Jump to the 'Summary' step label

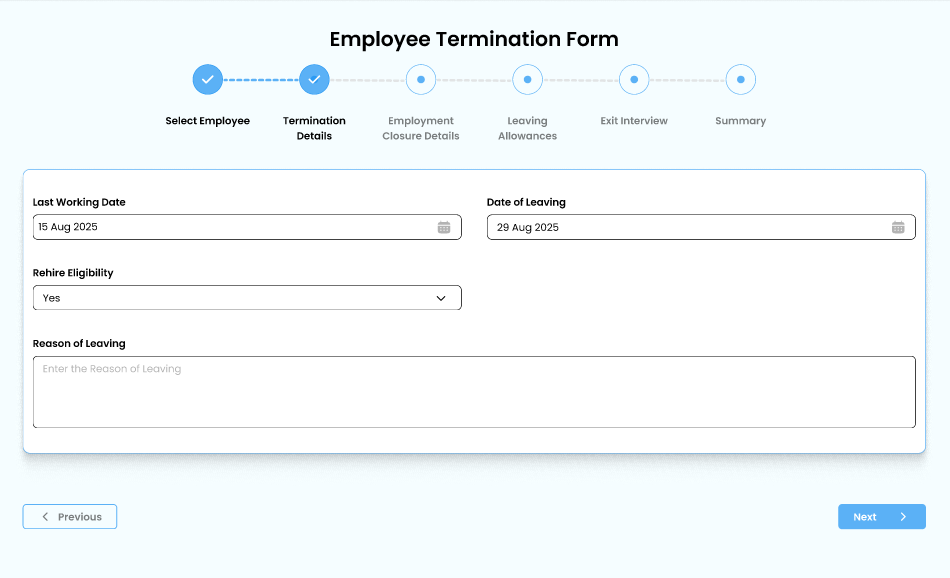pyautogui.click(x=740, y=121)
